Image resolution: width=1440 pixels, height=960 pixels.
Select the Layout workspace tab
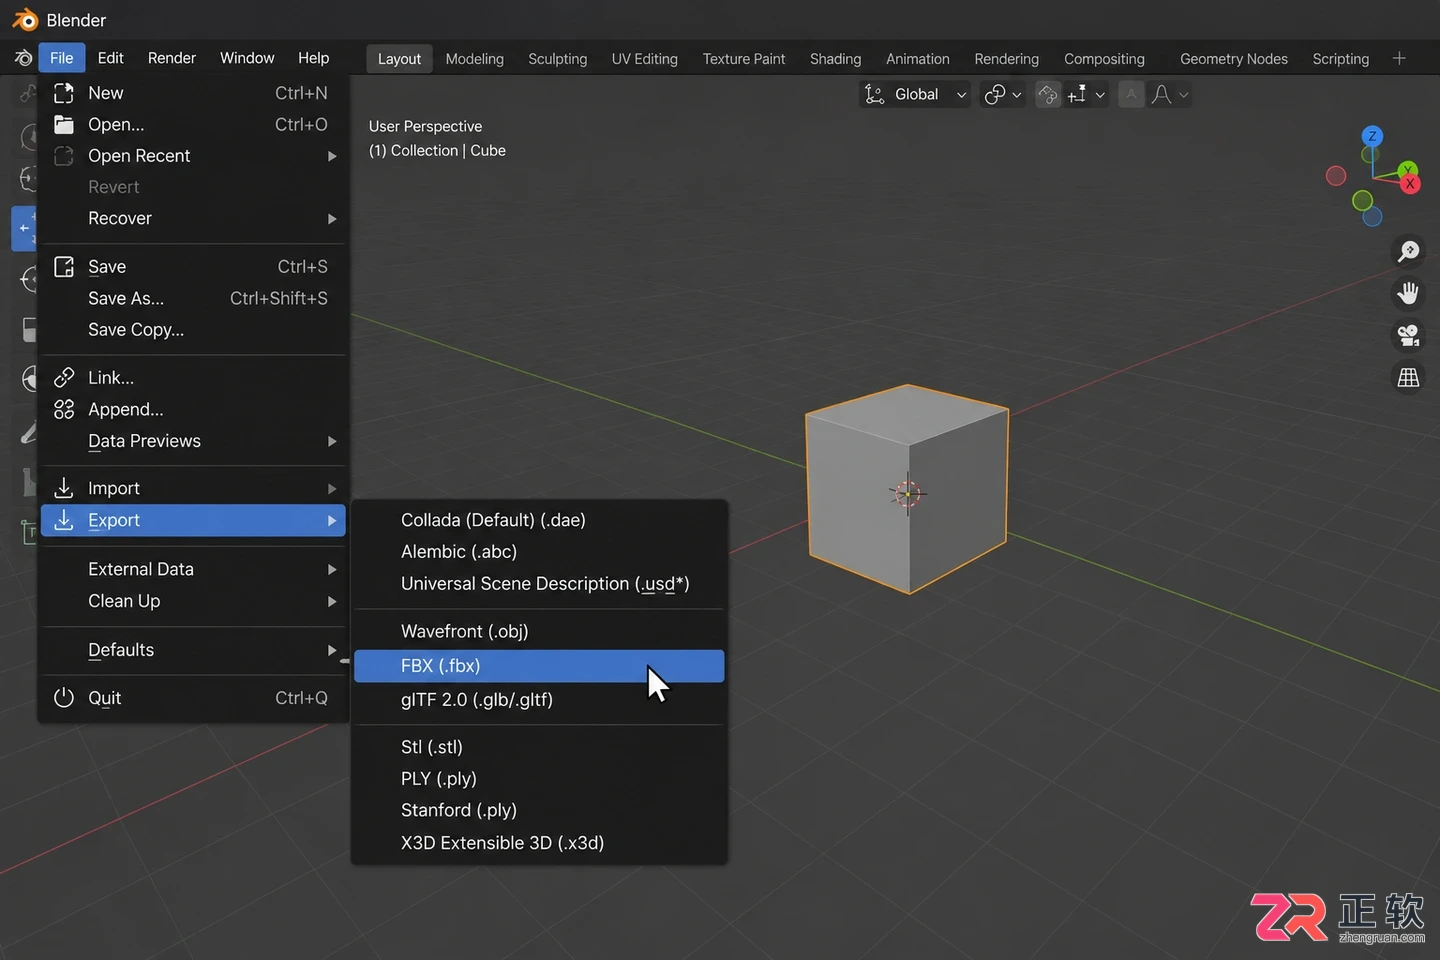[399, 59]
